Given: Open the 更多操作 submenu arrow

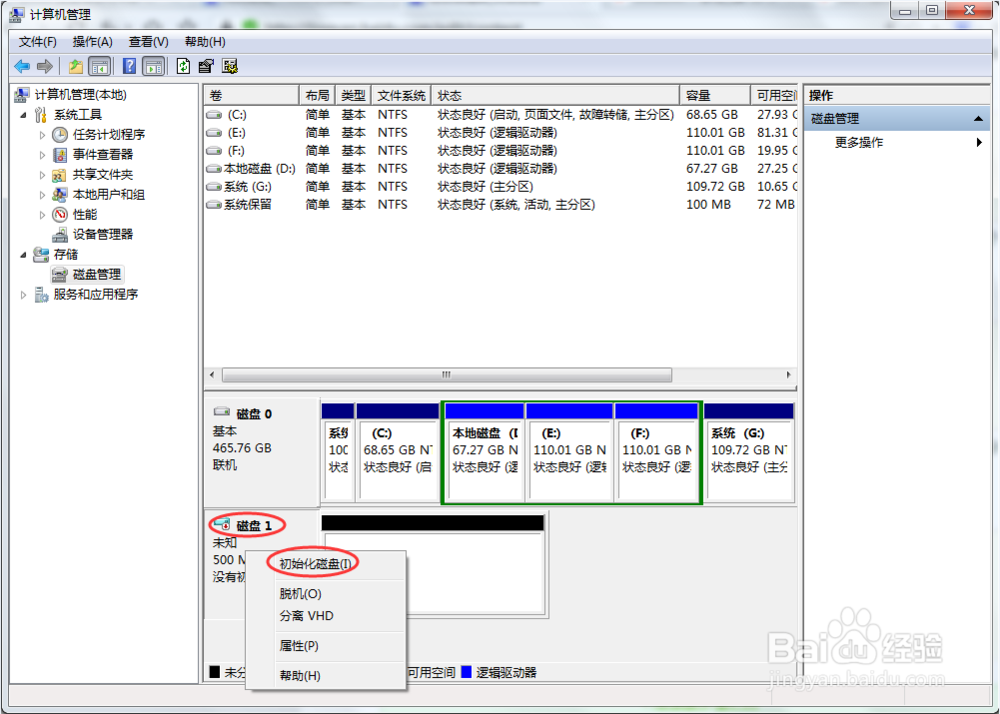Looking at the screenshot, I should 979,142.
